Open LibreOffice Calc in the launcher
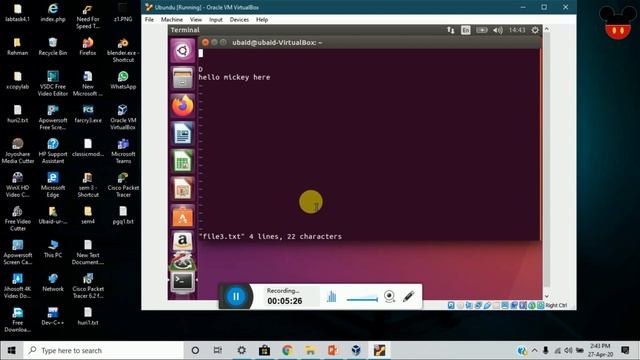640x360 pixels. [182, 161]
